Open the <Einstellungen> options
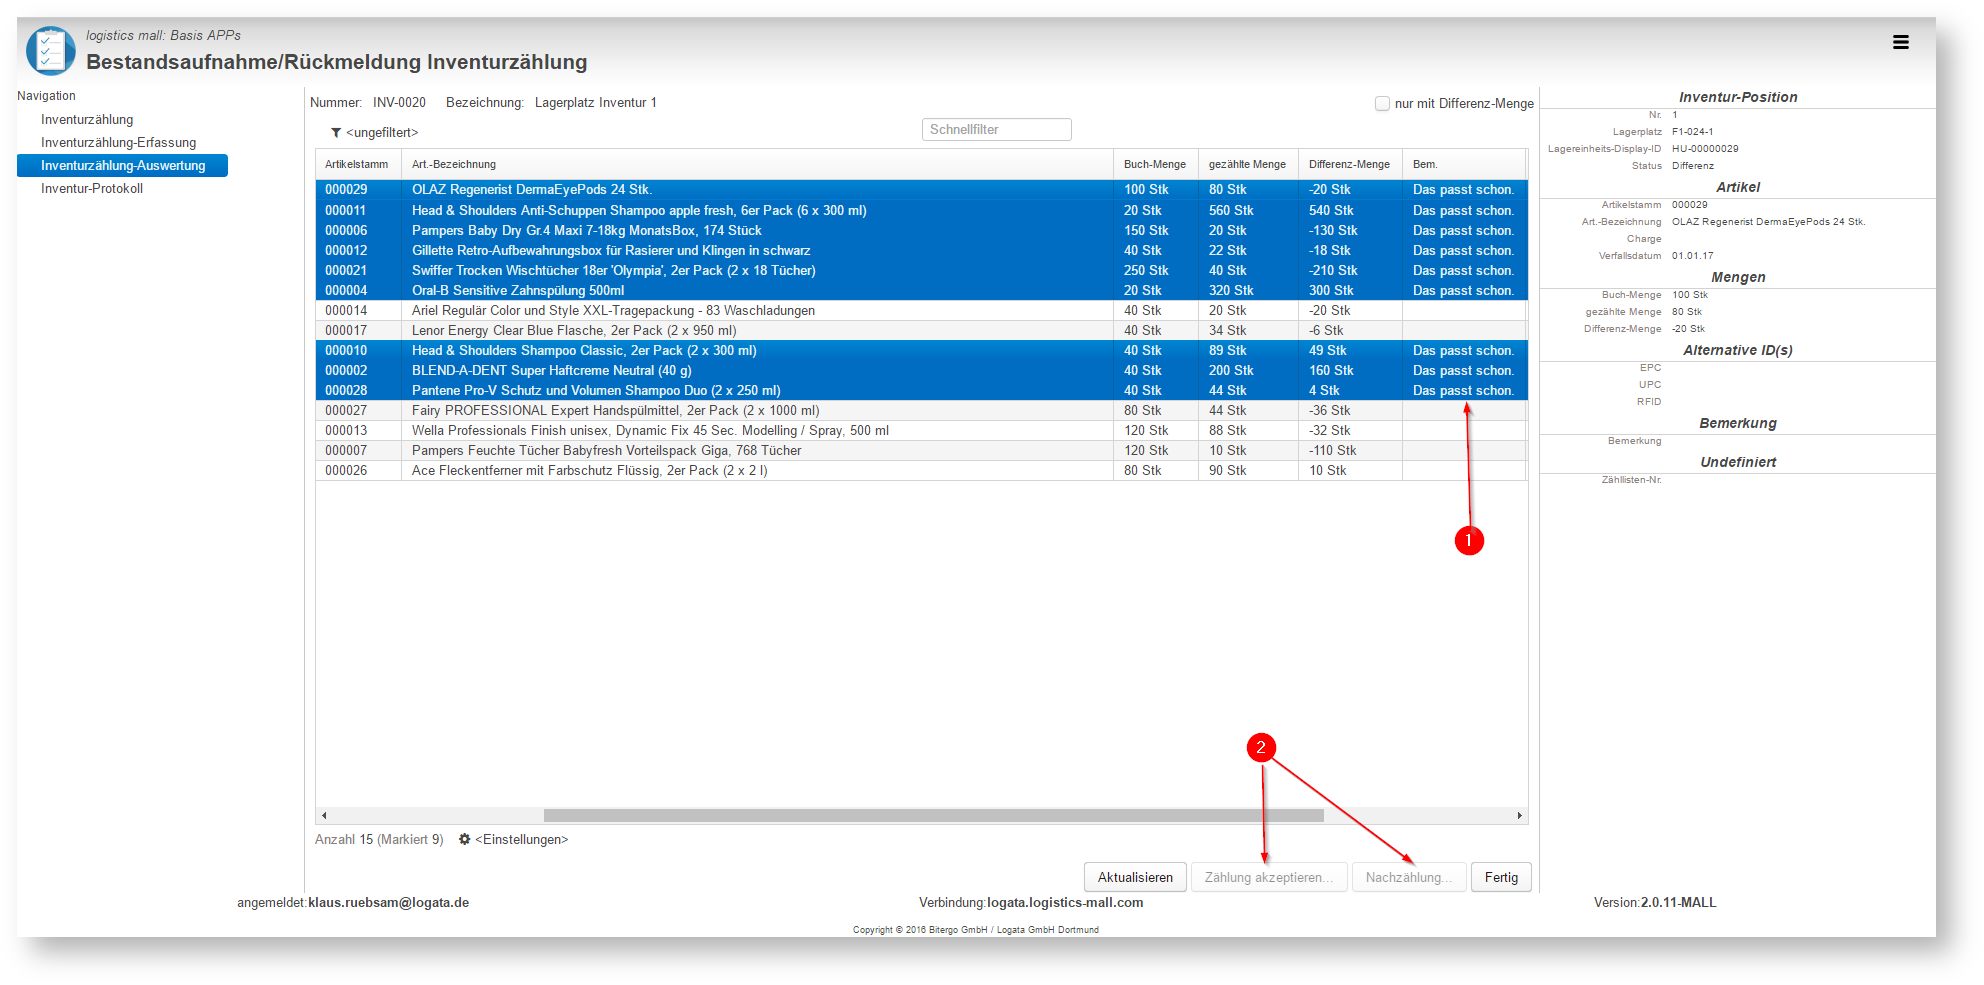Screen dimensions: 1984x985 point(521,839)
